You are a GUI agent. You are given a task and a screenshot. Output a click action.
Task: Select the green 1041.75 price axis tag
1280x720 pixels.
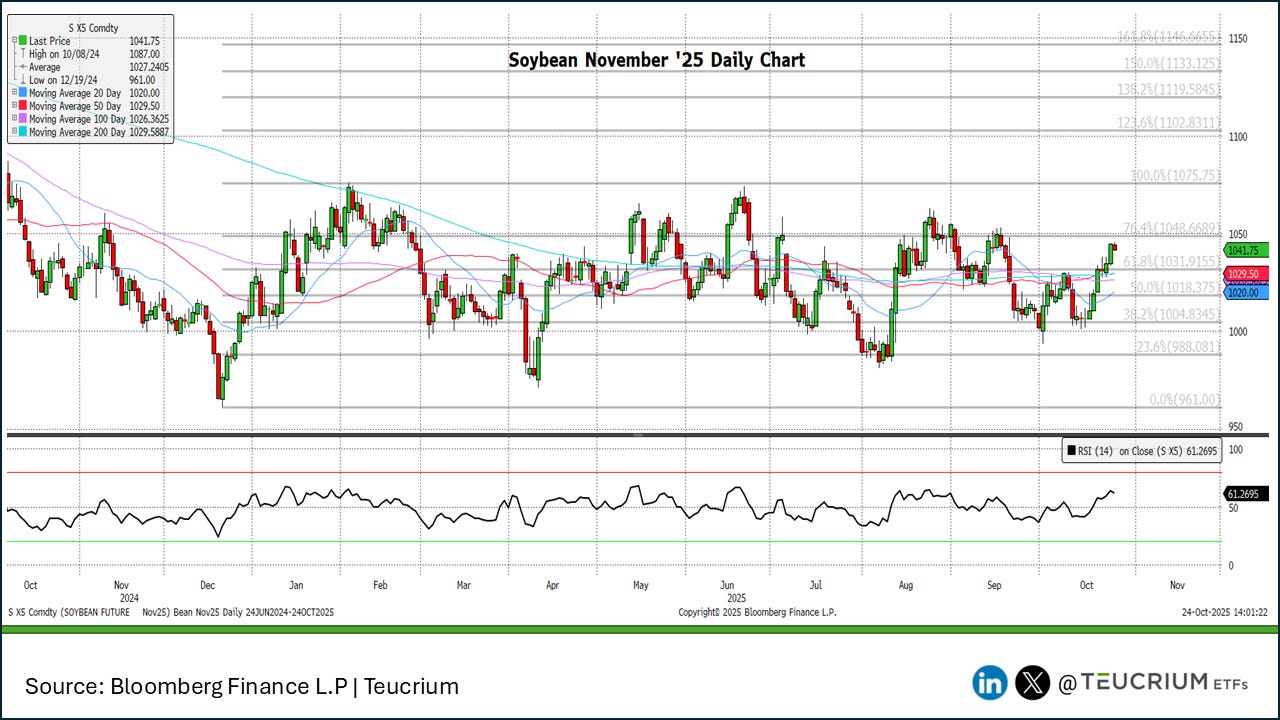pyautogui.click(x=1246, y=250)
